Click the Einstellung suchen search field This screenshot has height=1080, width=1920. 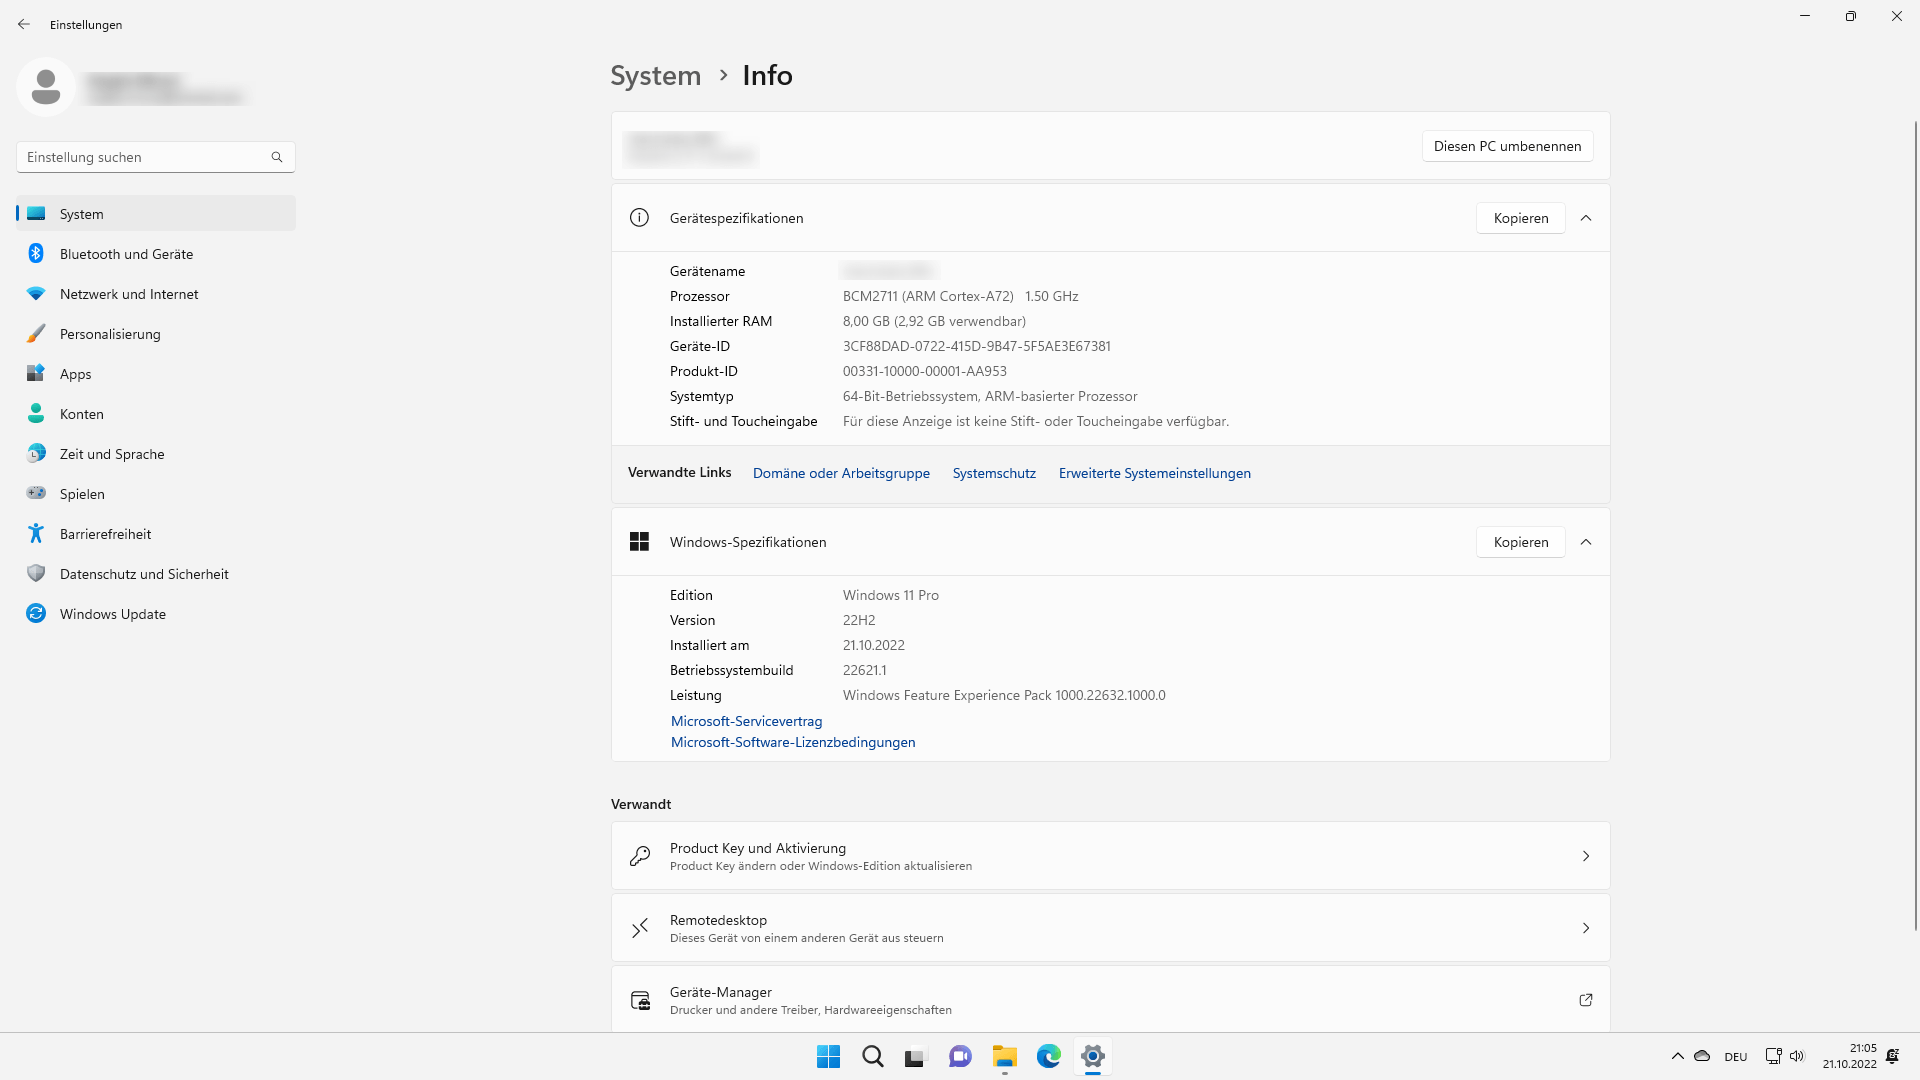tap(156, 157)
